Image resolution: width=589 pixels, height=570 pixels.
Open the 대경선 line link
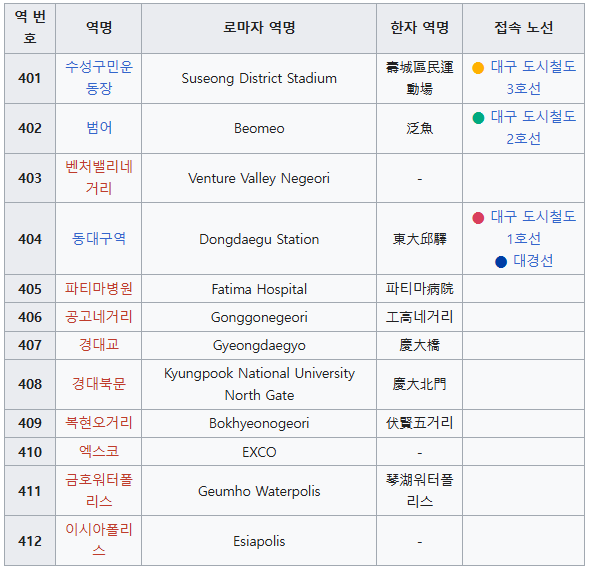click(x=533, y=261)
